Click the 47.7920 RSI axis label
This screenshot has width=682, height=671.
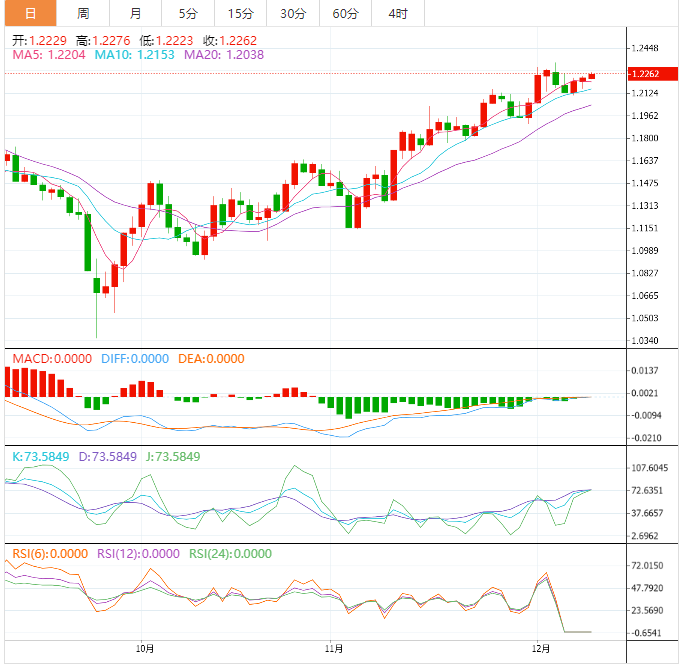[x=647, y=588]
